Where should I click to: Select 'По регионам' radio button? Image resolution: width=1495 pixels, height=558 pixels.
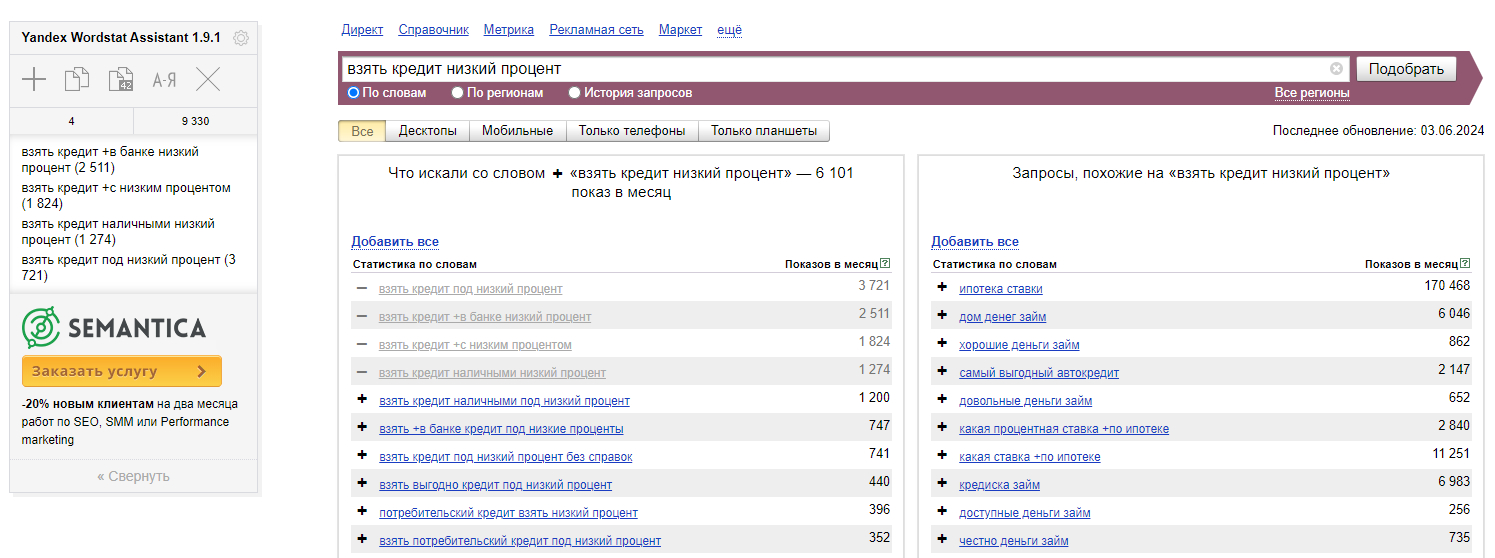pyautogui.click(x=457, y=93)
